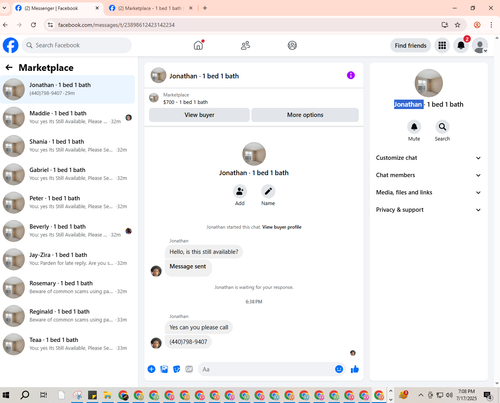This screenshot has width=500, height=403.
Task: Open Reginald - 1 bed 1 bath chat
Action: tap(67, 316)
